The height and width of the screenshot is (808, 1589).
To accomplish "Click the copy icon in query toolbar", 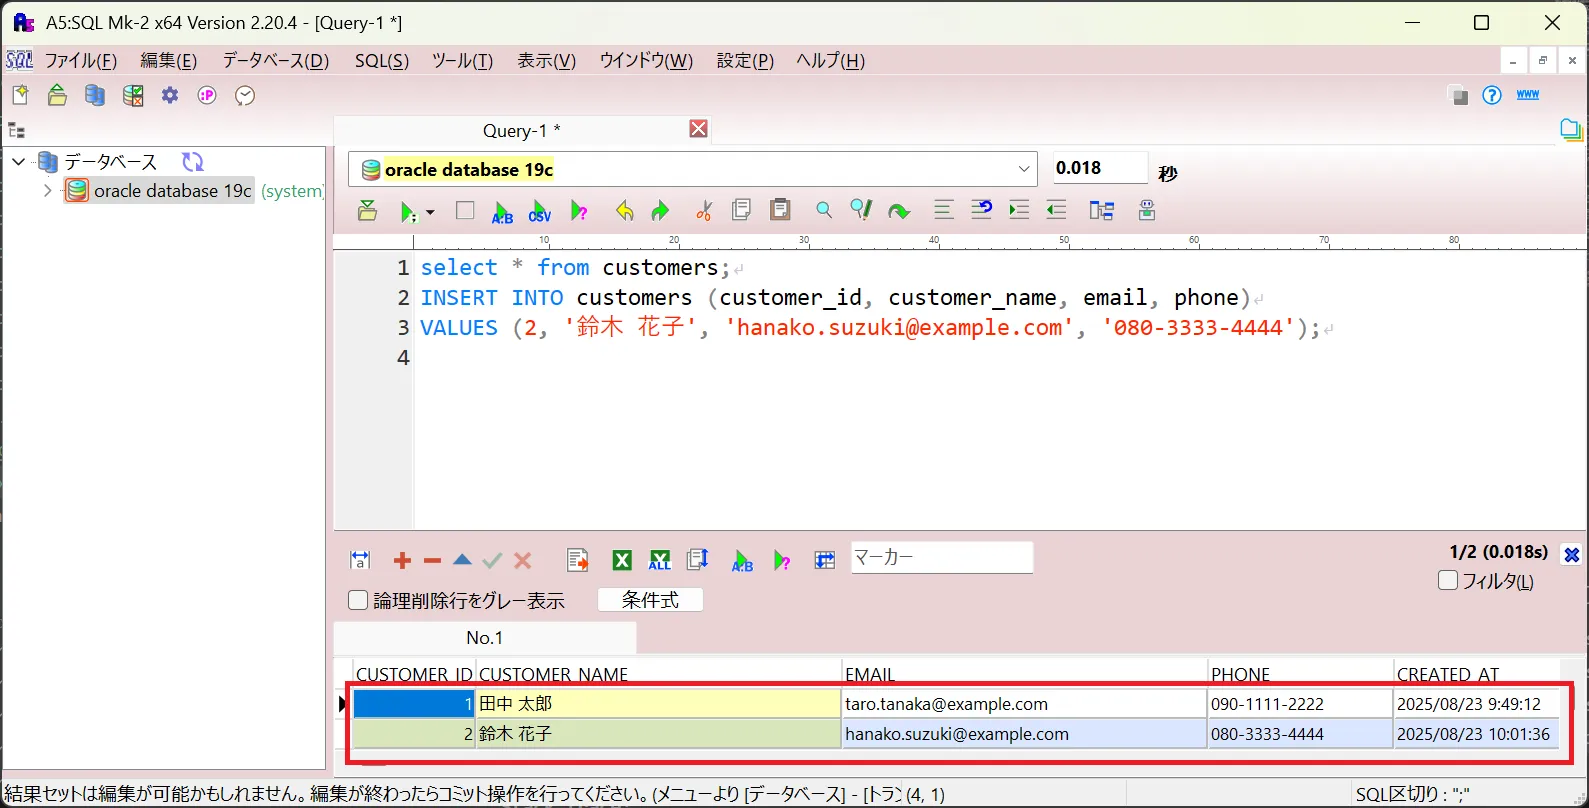I will pyautogui.click(x=741, y=210).
